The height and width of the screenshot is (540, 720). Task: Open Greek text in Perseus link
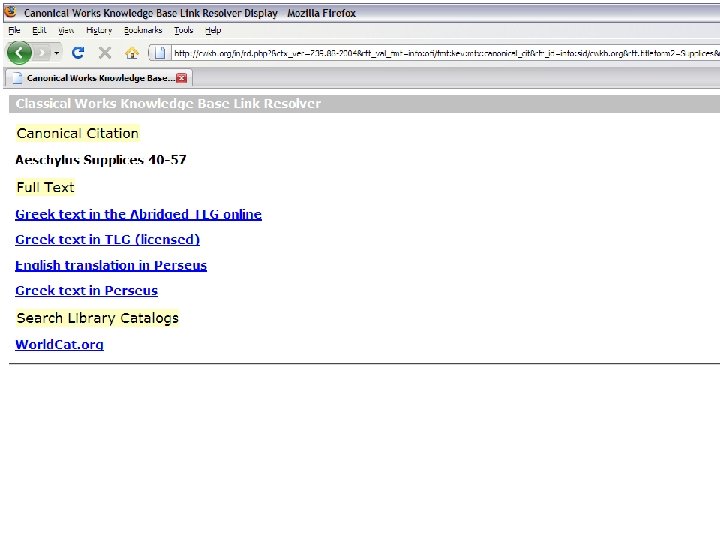pos(86,291)
